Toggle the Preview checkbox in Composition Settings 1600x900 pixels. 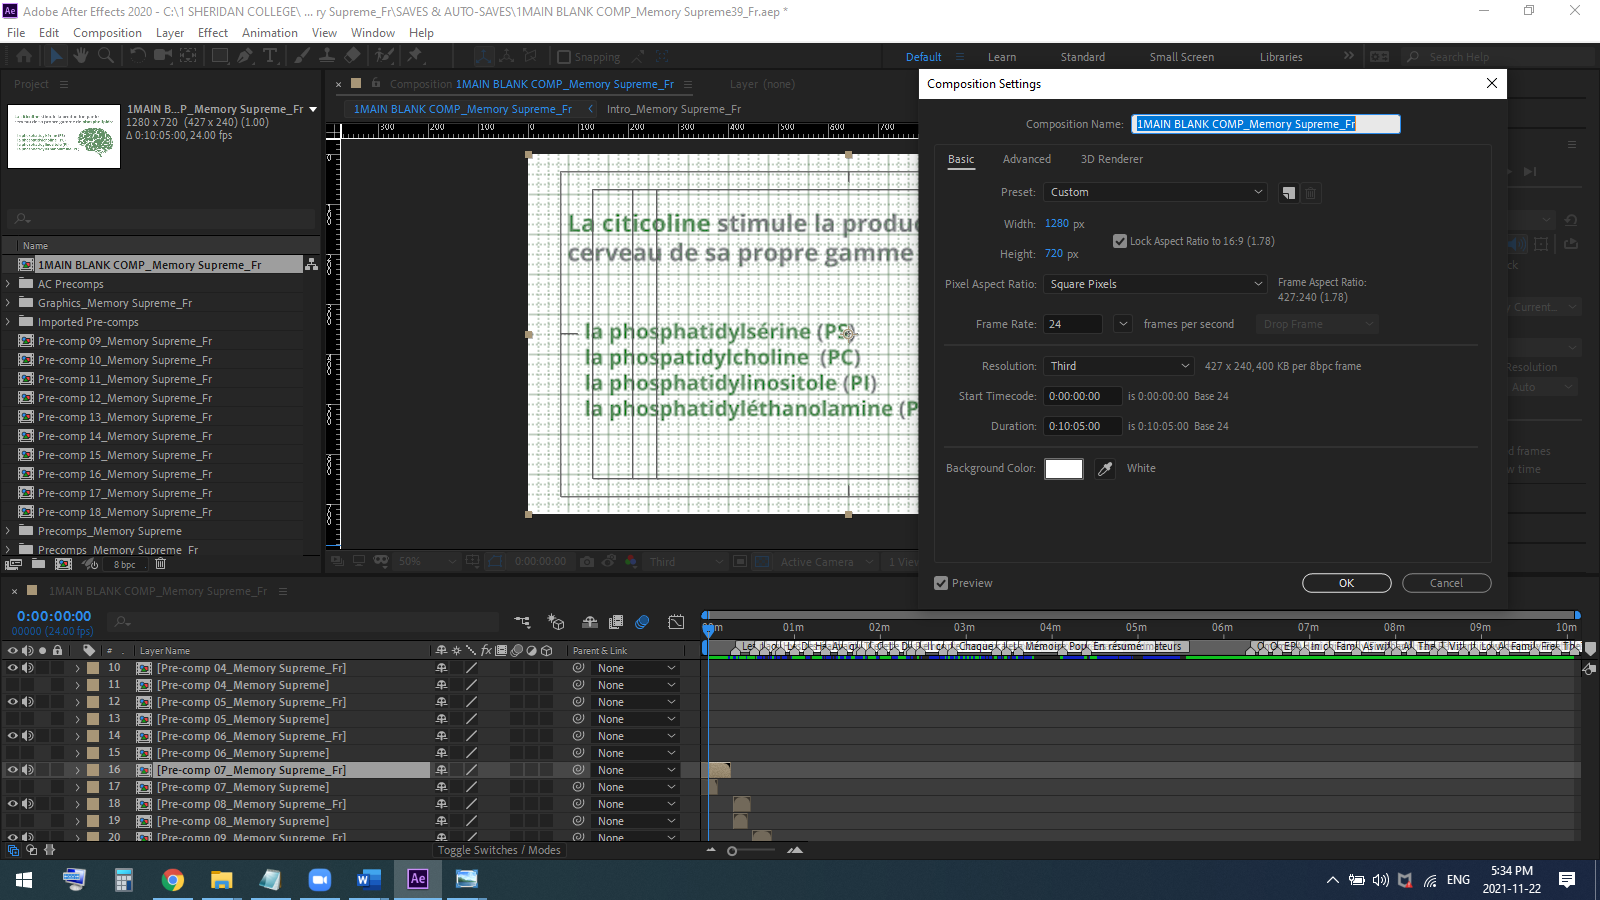(x=941, y=583)
